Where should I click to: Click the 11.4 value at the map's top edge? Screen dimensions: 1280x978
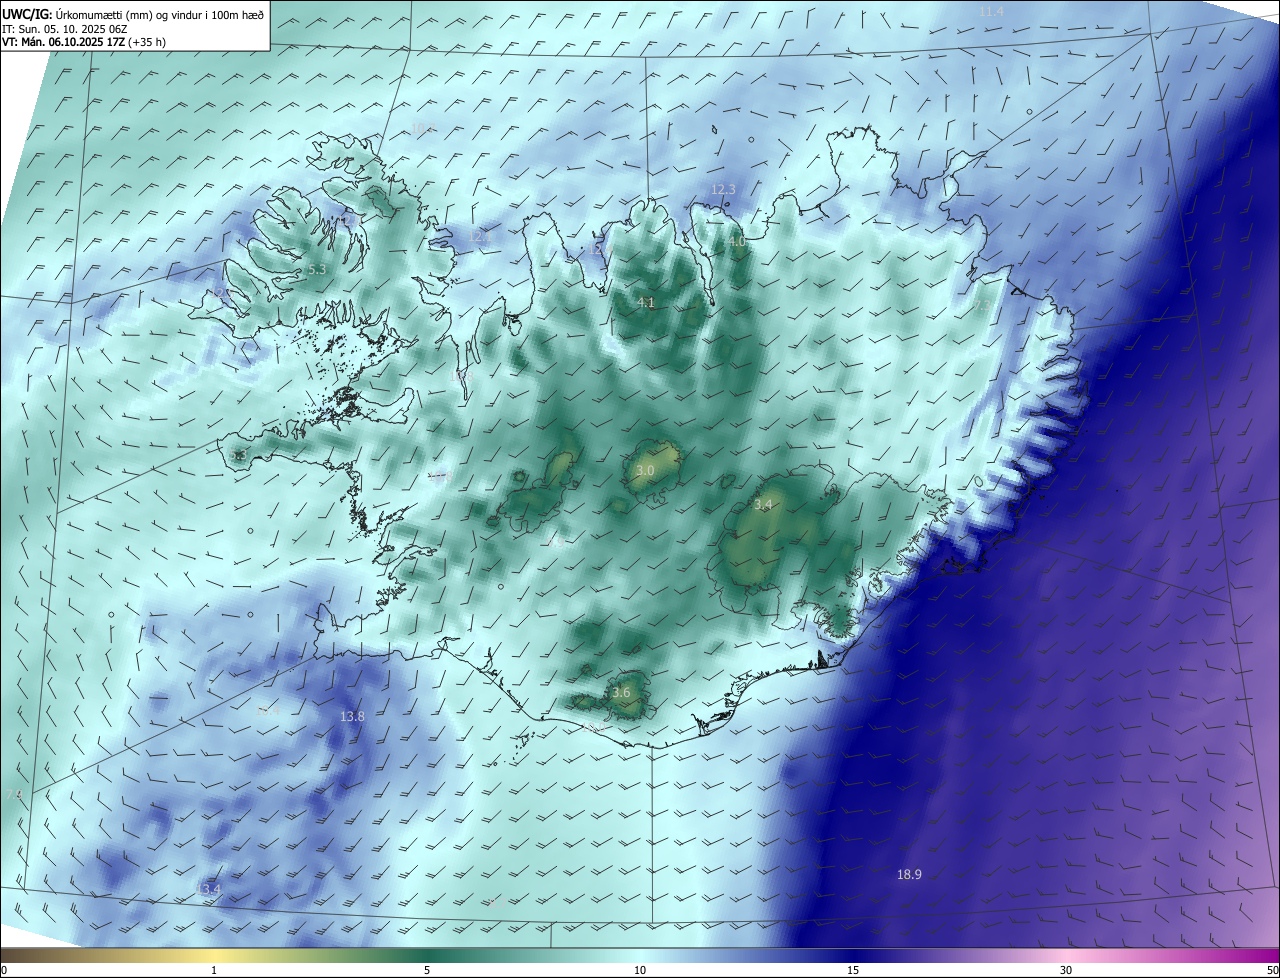coord(990,11)
